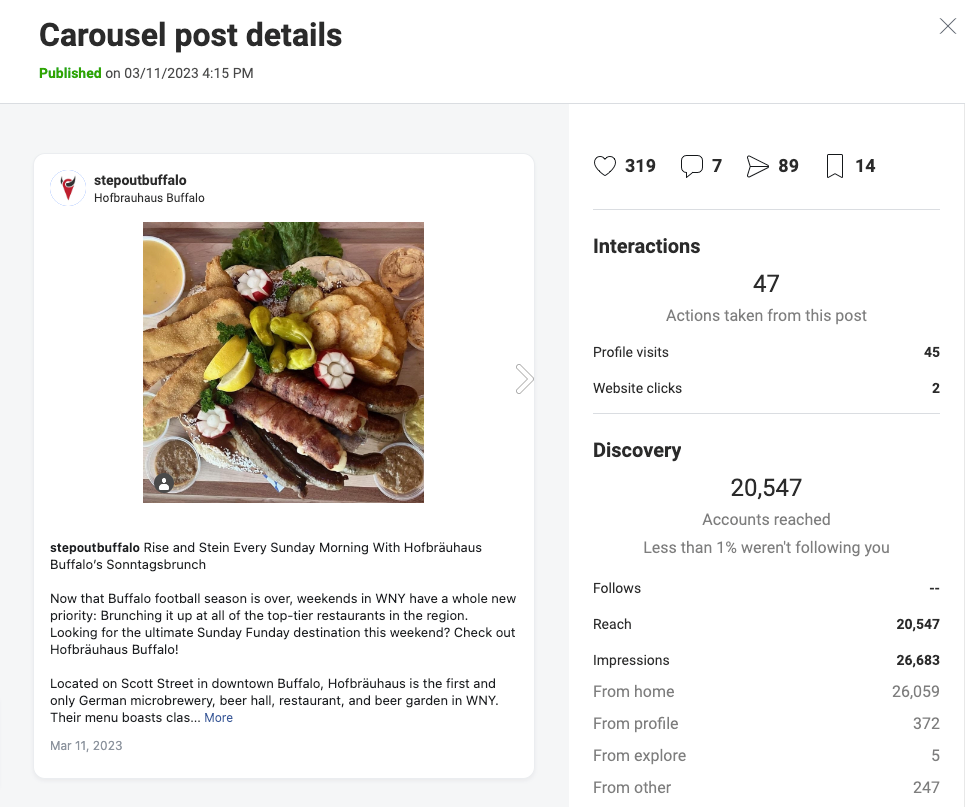The image size is (965, 807).
Task: Click the saves bookmark icon
Action: (x=835, y=166)
